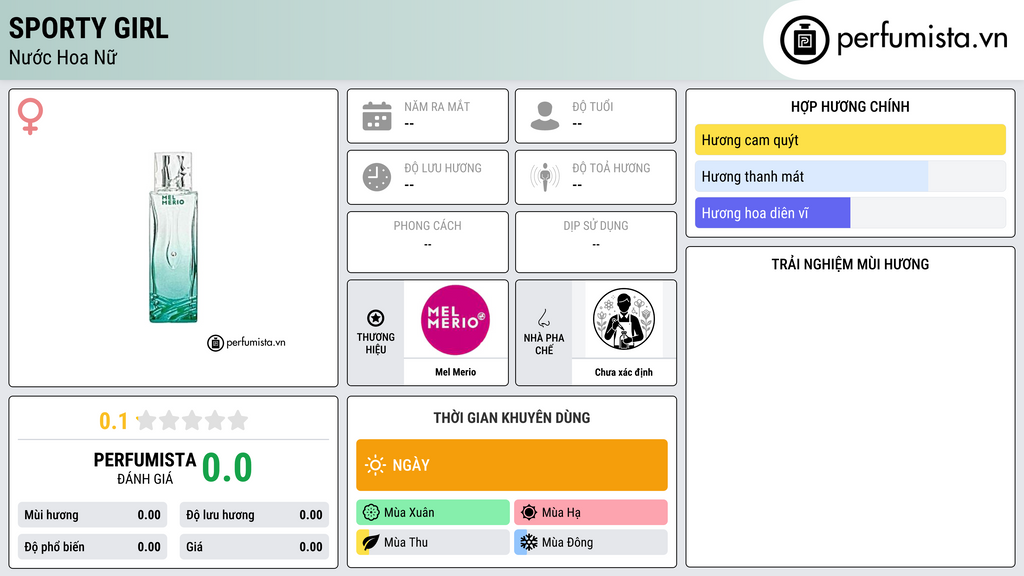This screenshot has height=576, width=1024.
Task: Select the Mùa Xuân season button
Action: coord(433,513)
